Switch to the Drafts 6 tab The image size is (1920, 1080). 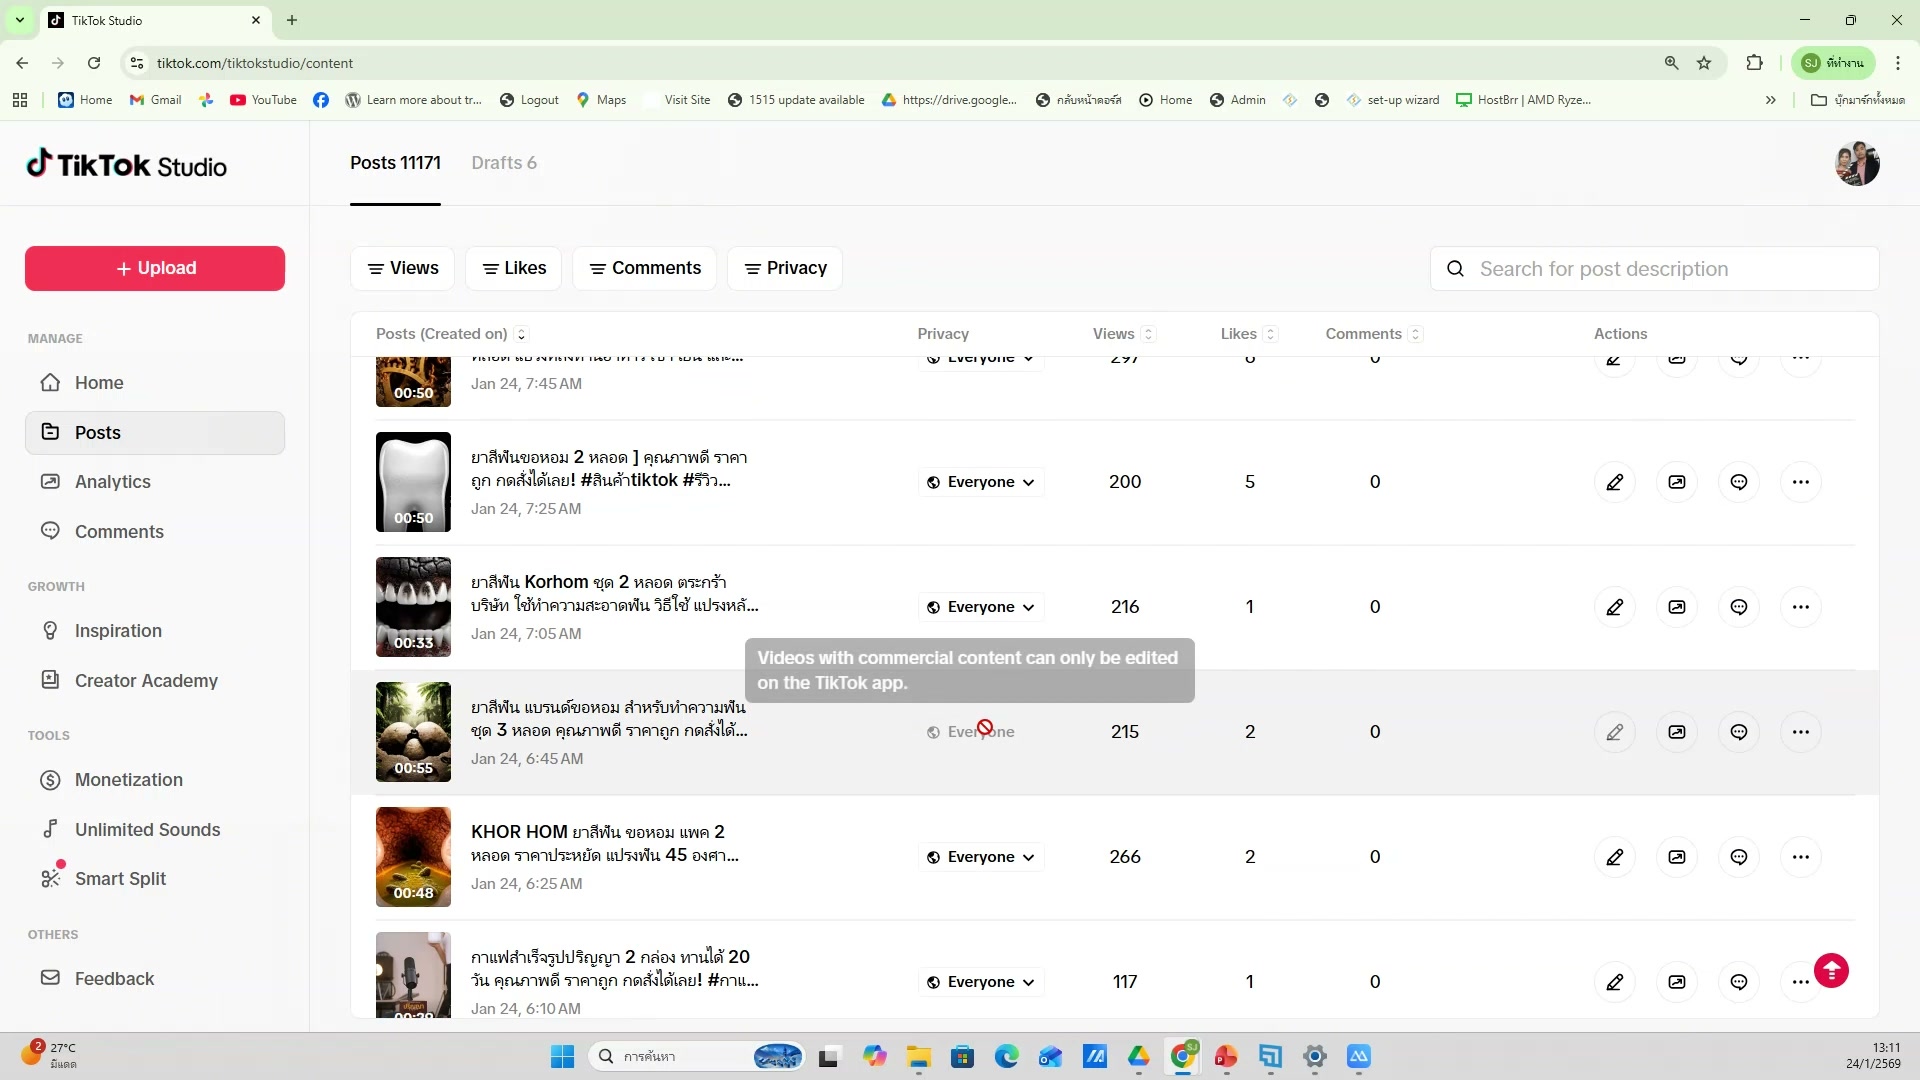504,163
